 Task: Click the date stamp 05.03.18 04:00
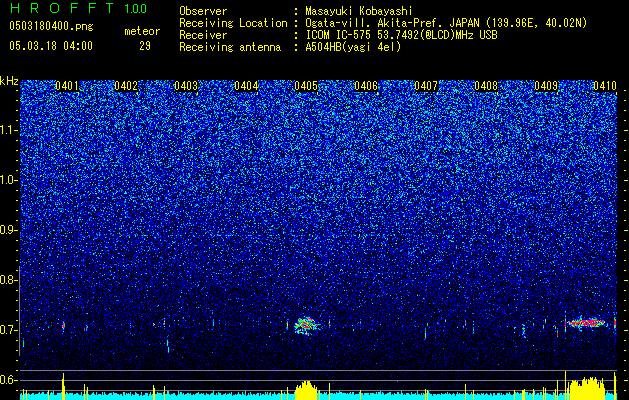pos(51,45)
